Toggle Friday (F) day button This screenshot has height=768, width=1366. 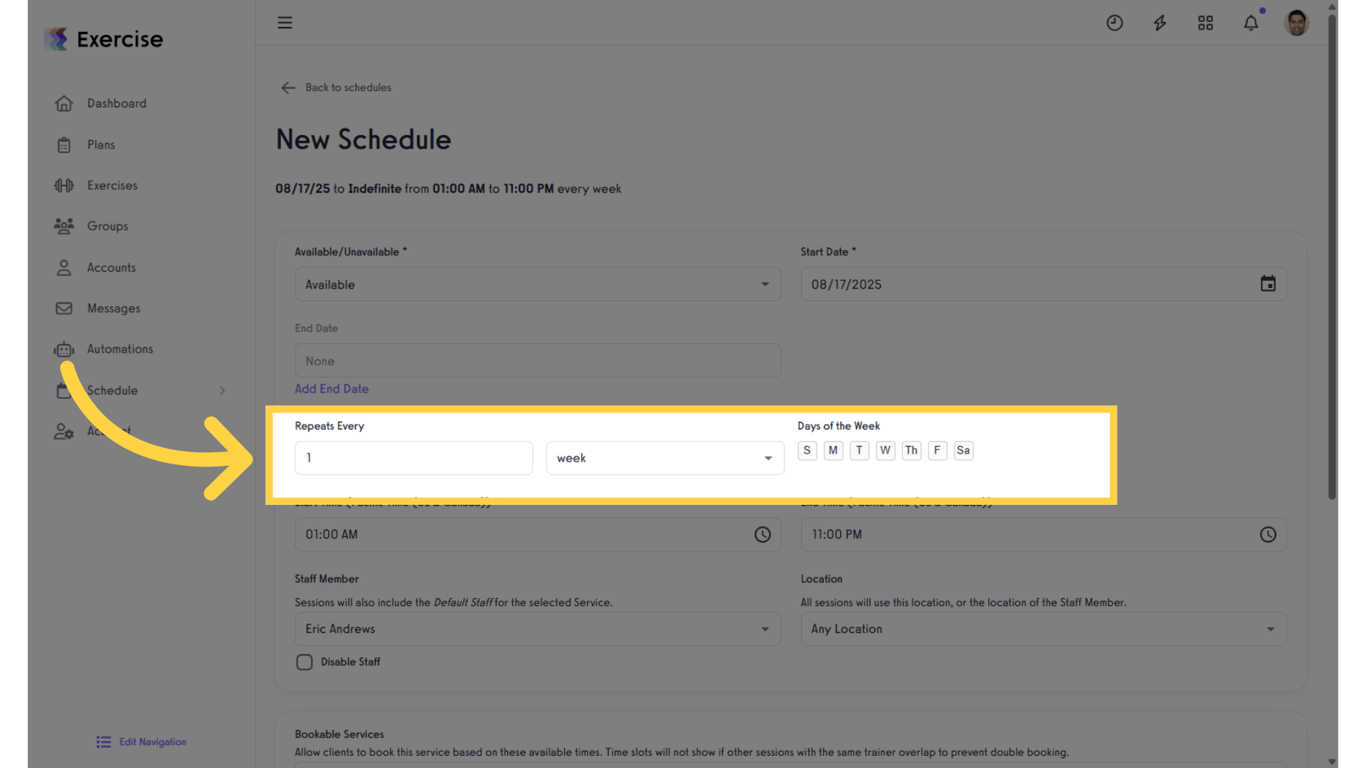click(x=937, y=450)
